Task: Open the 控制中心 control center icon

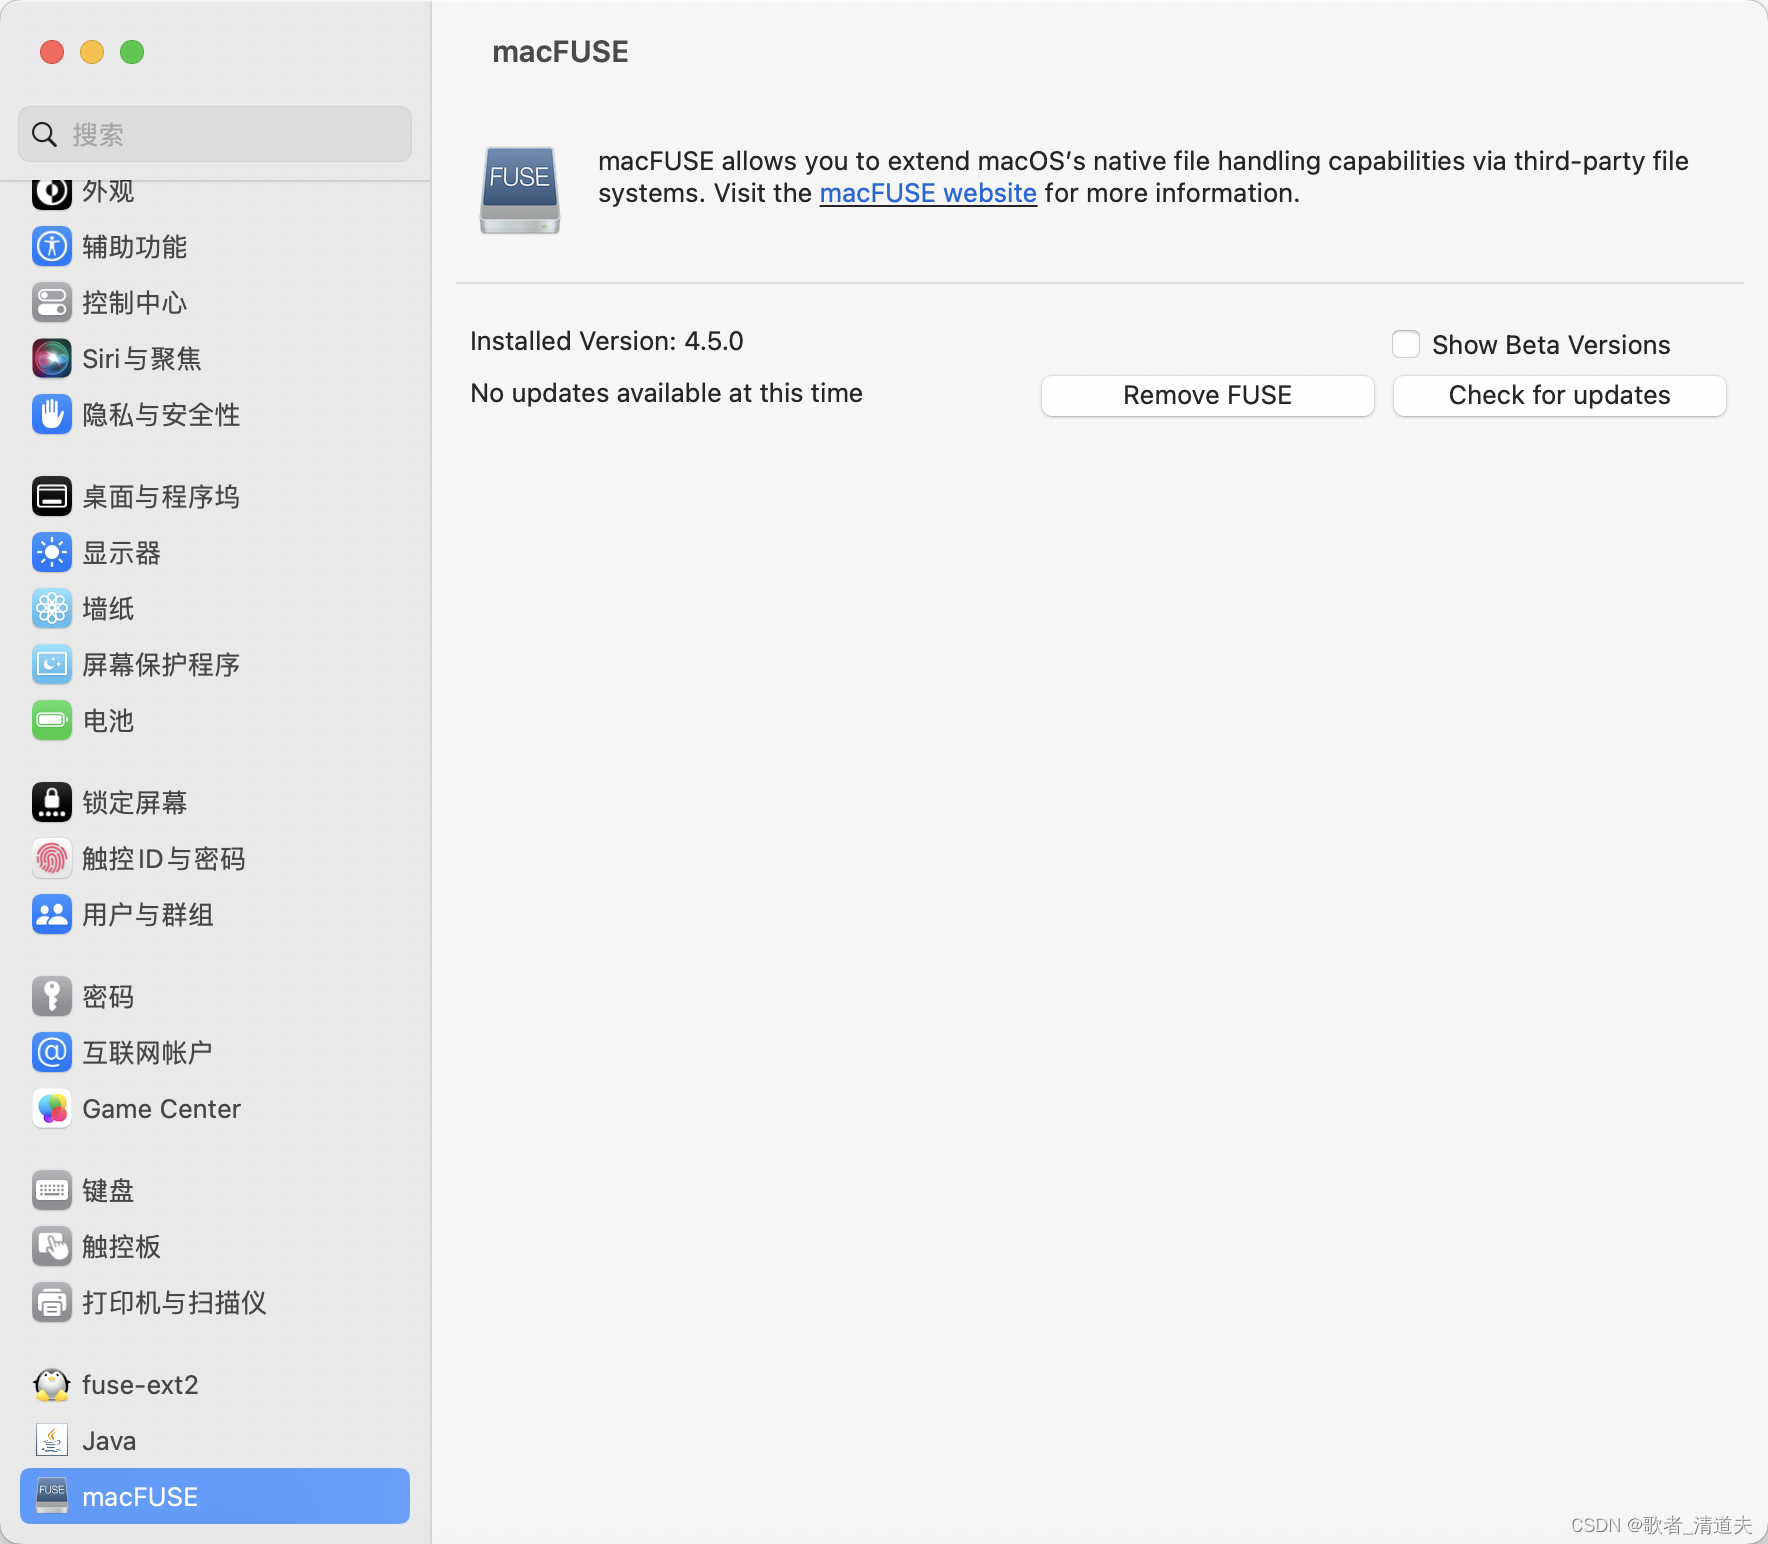Action: pos(52,302)
